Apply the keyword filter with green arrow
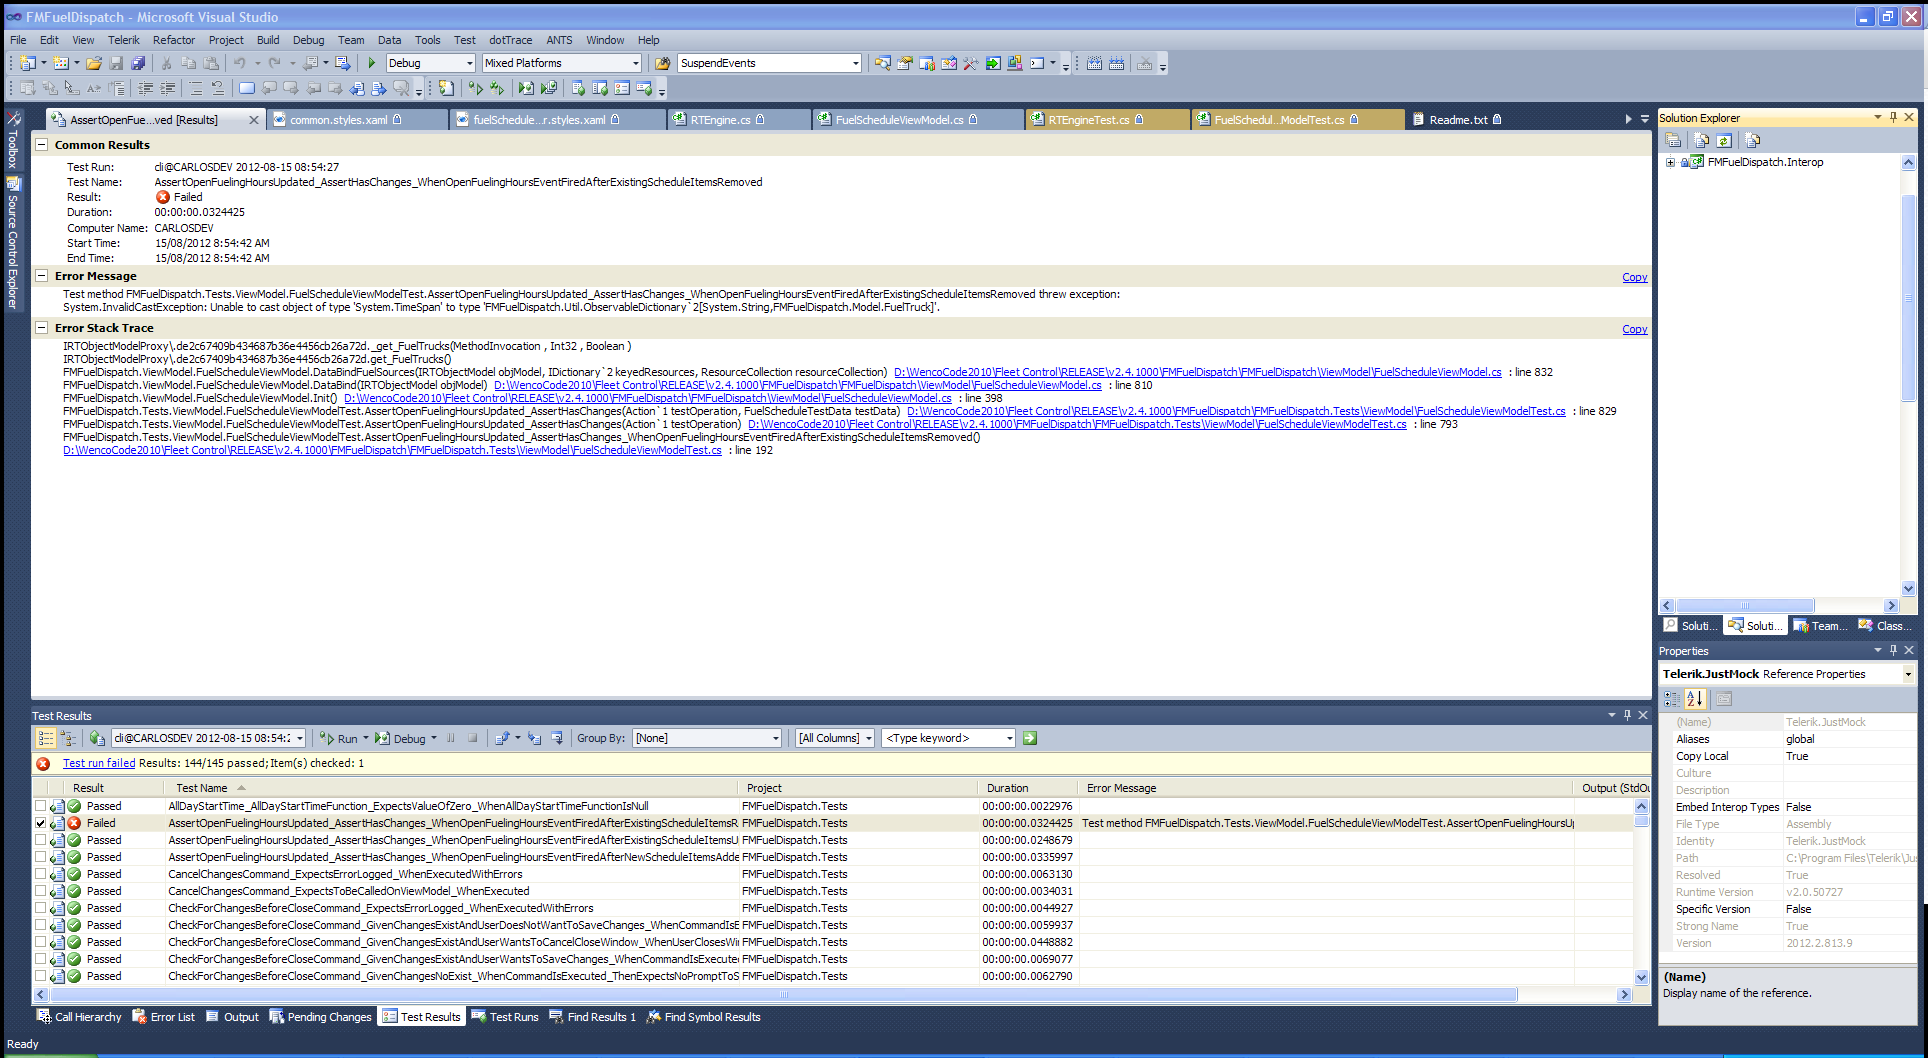 click(x=1030, y=738)
